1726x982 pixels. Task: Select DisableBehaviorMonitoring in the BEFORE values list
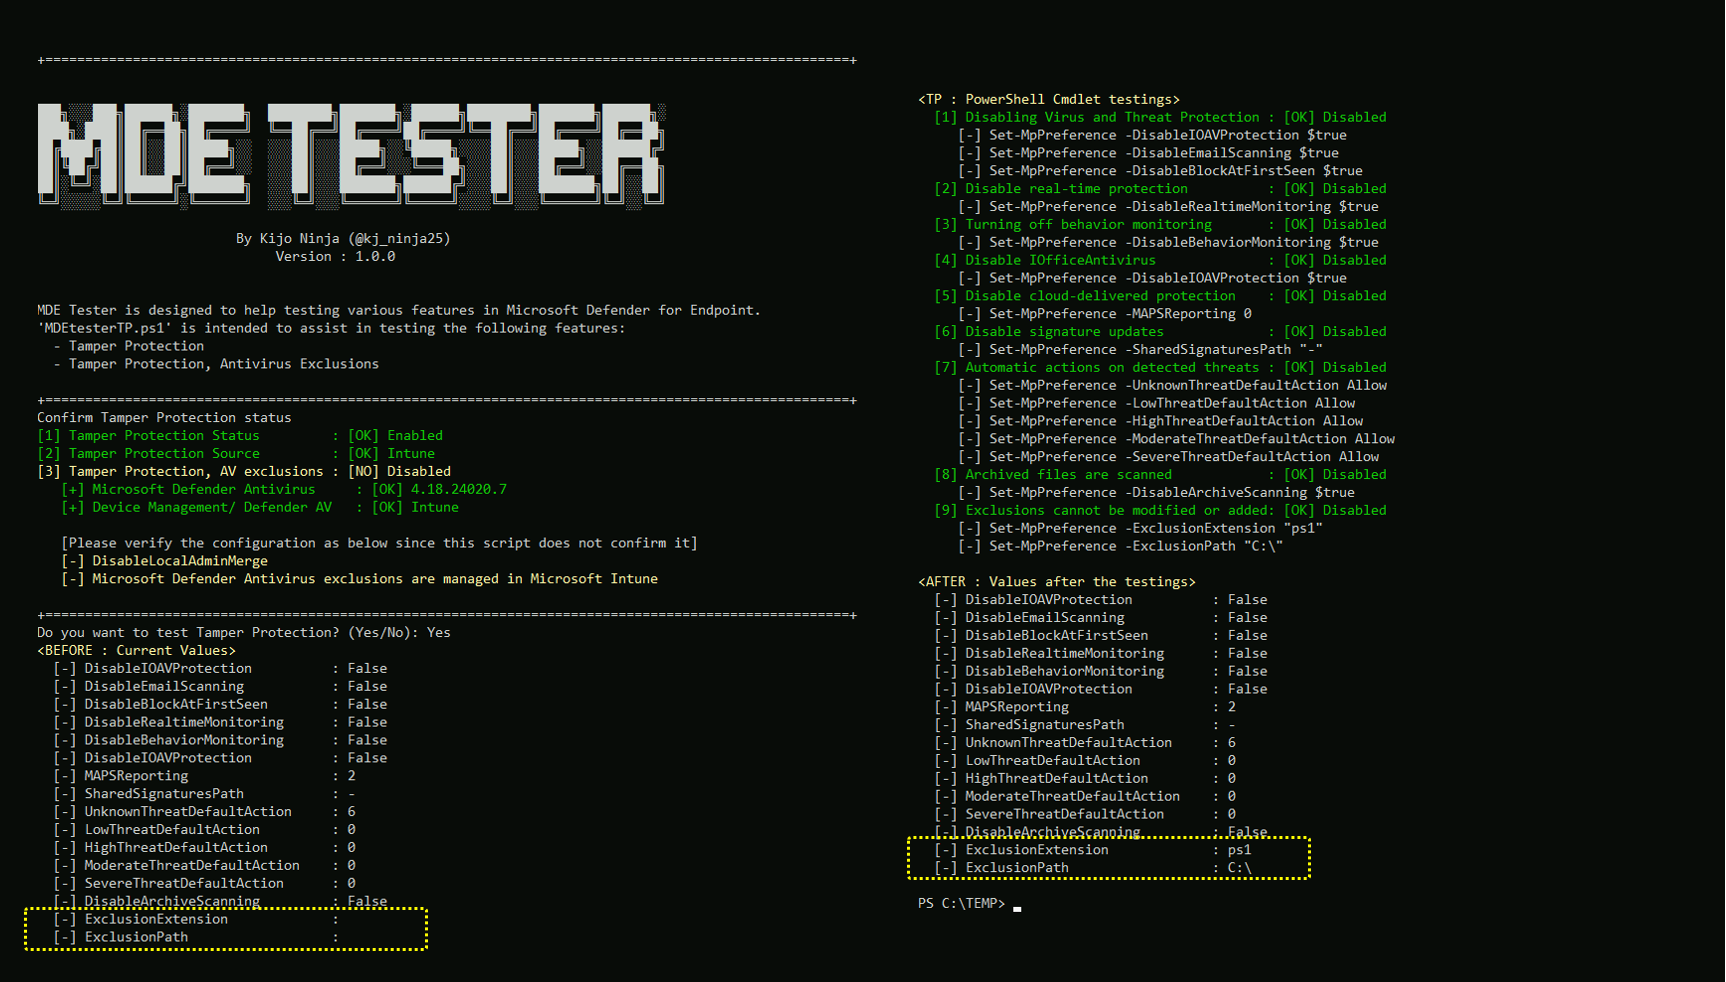(220, 741)
